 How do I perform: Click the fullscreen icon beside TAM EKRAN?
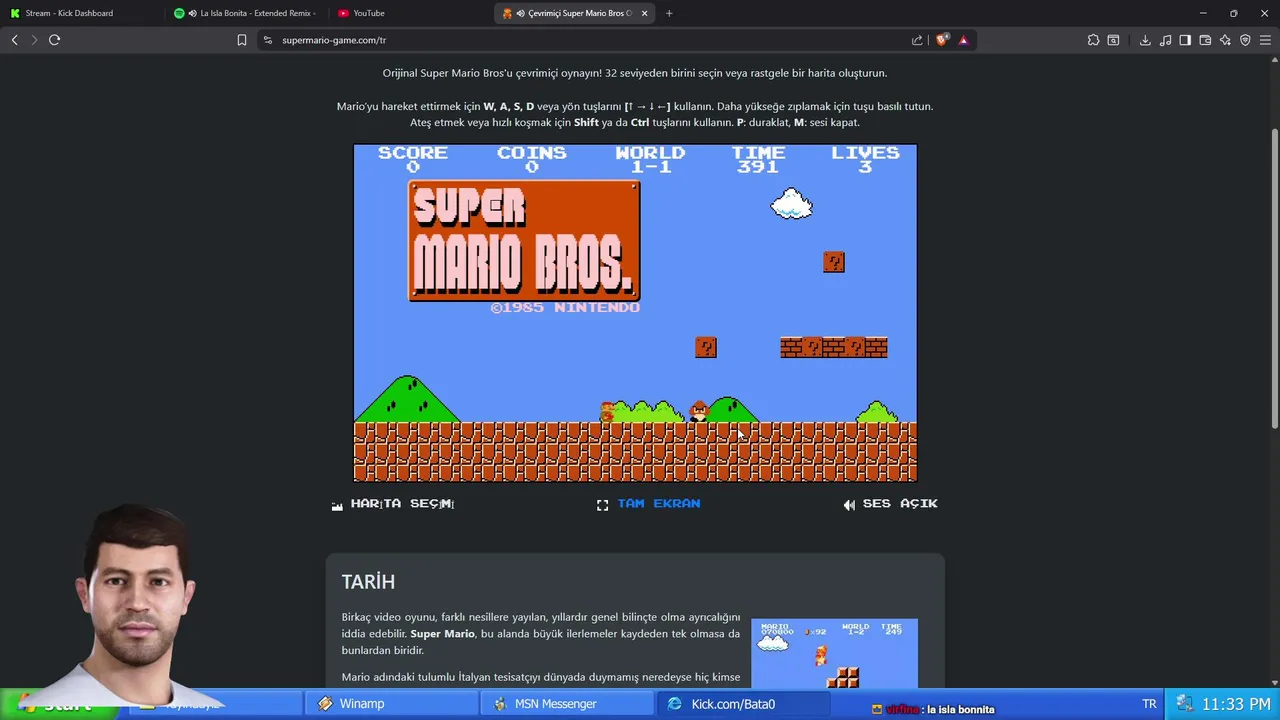602,505
